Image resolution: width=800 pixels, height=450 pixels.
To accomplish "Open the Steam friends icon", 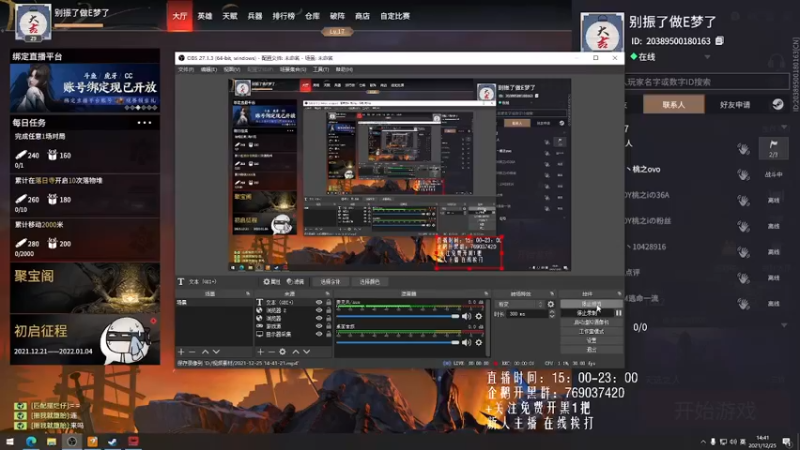I will pos(778,104).
